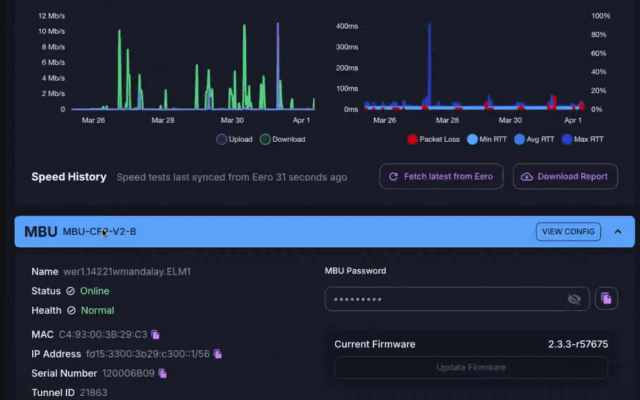Copy the Serial Number
The image size is (640, 400).
click(x=163, y=373)
